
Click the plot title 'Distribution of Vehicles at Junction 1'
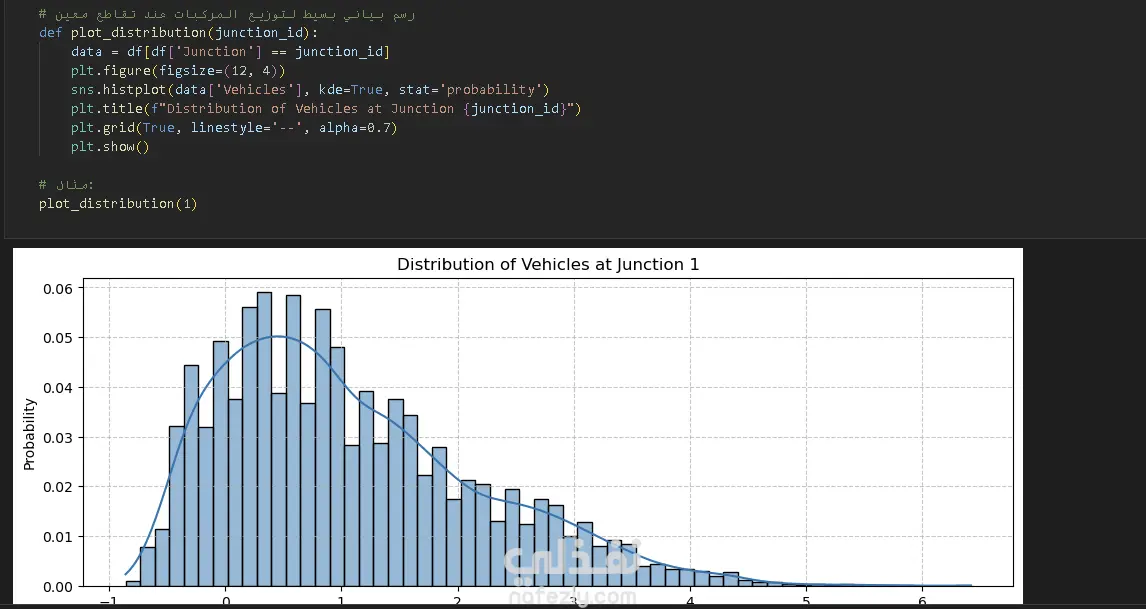point(548,265)
